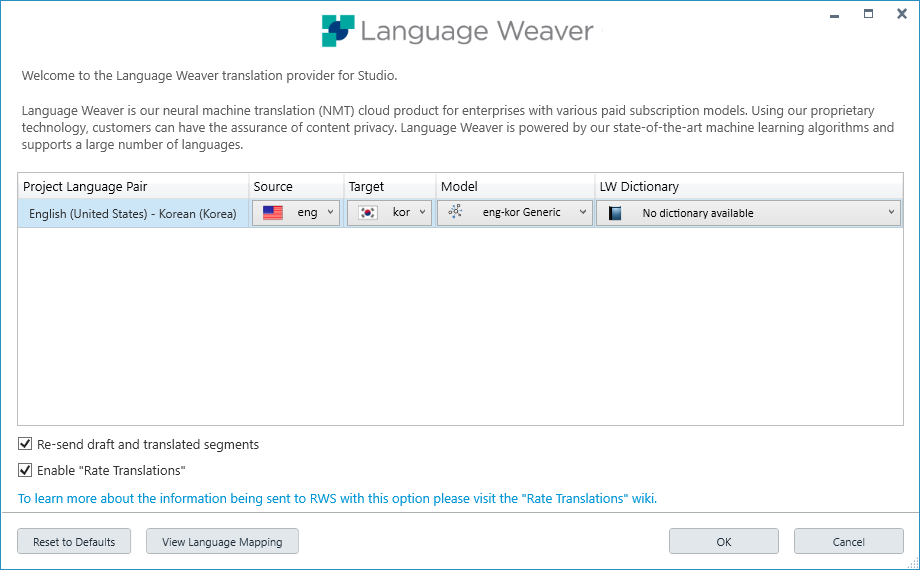The width and height of the screenshot is (920, 570).
Task: Expand the Source language dropdown arrow
Action: pyautogui.click(x=330, y=213)
